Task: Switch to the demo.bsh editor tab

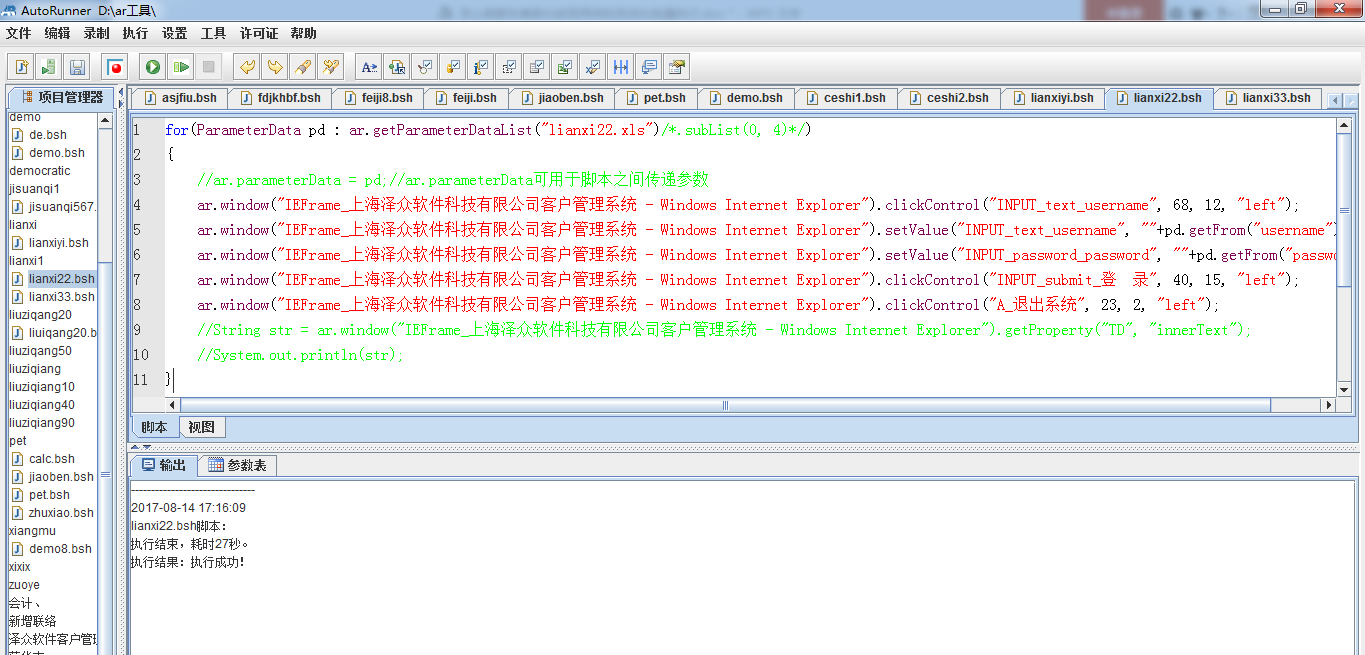Action: [x=745, y=98]
